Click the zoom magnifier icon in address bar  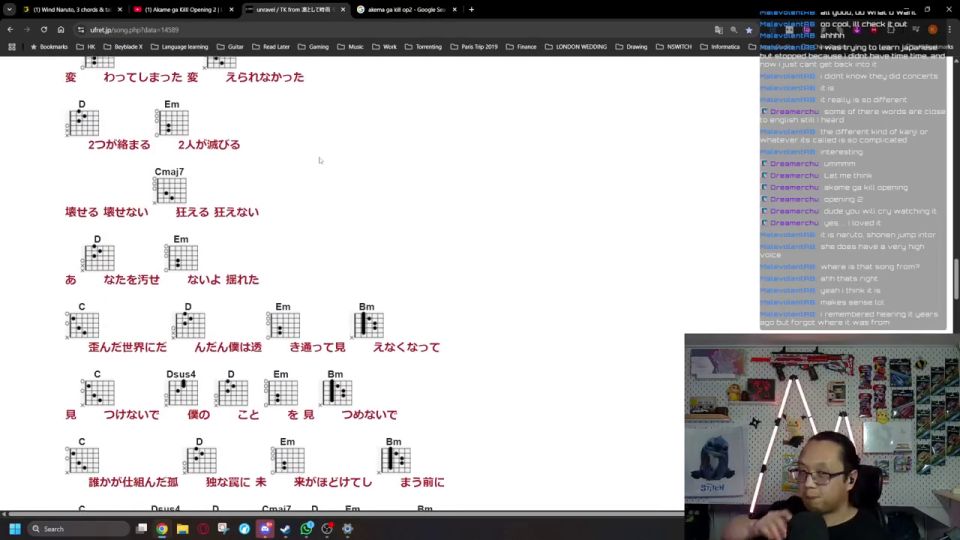pyautogui.click(x=733, y=29)
